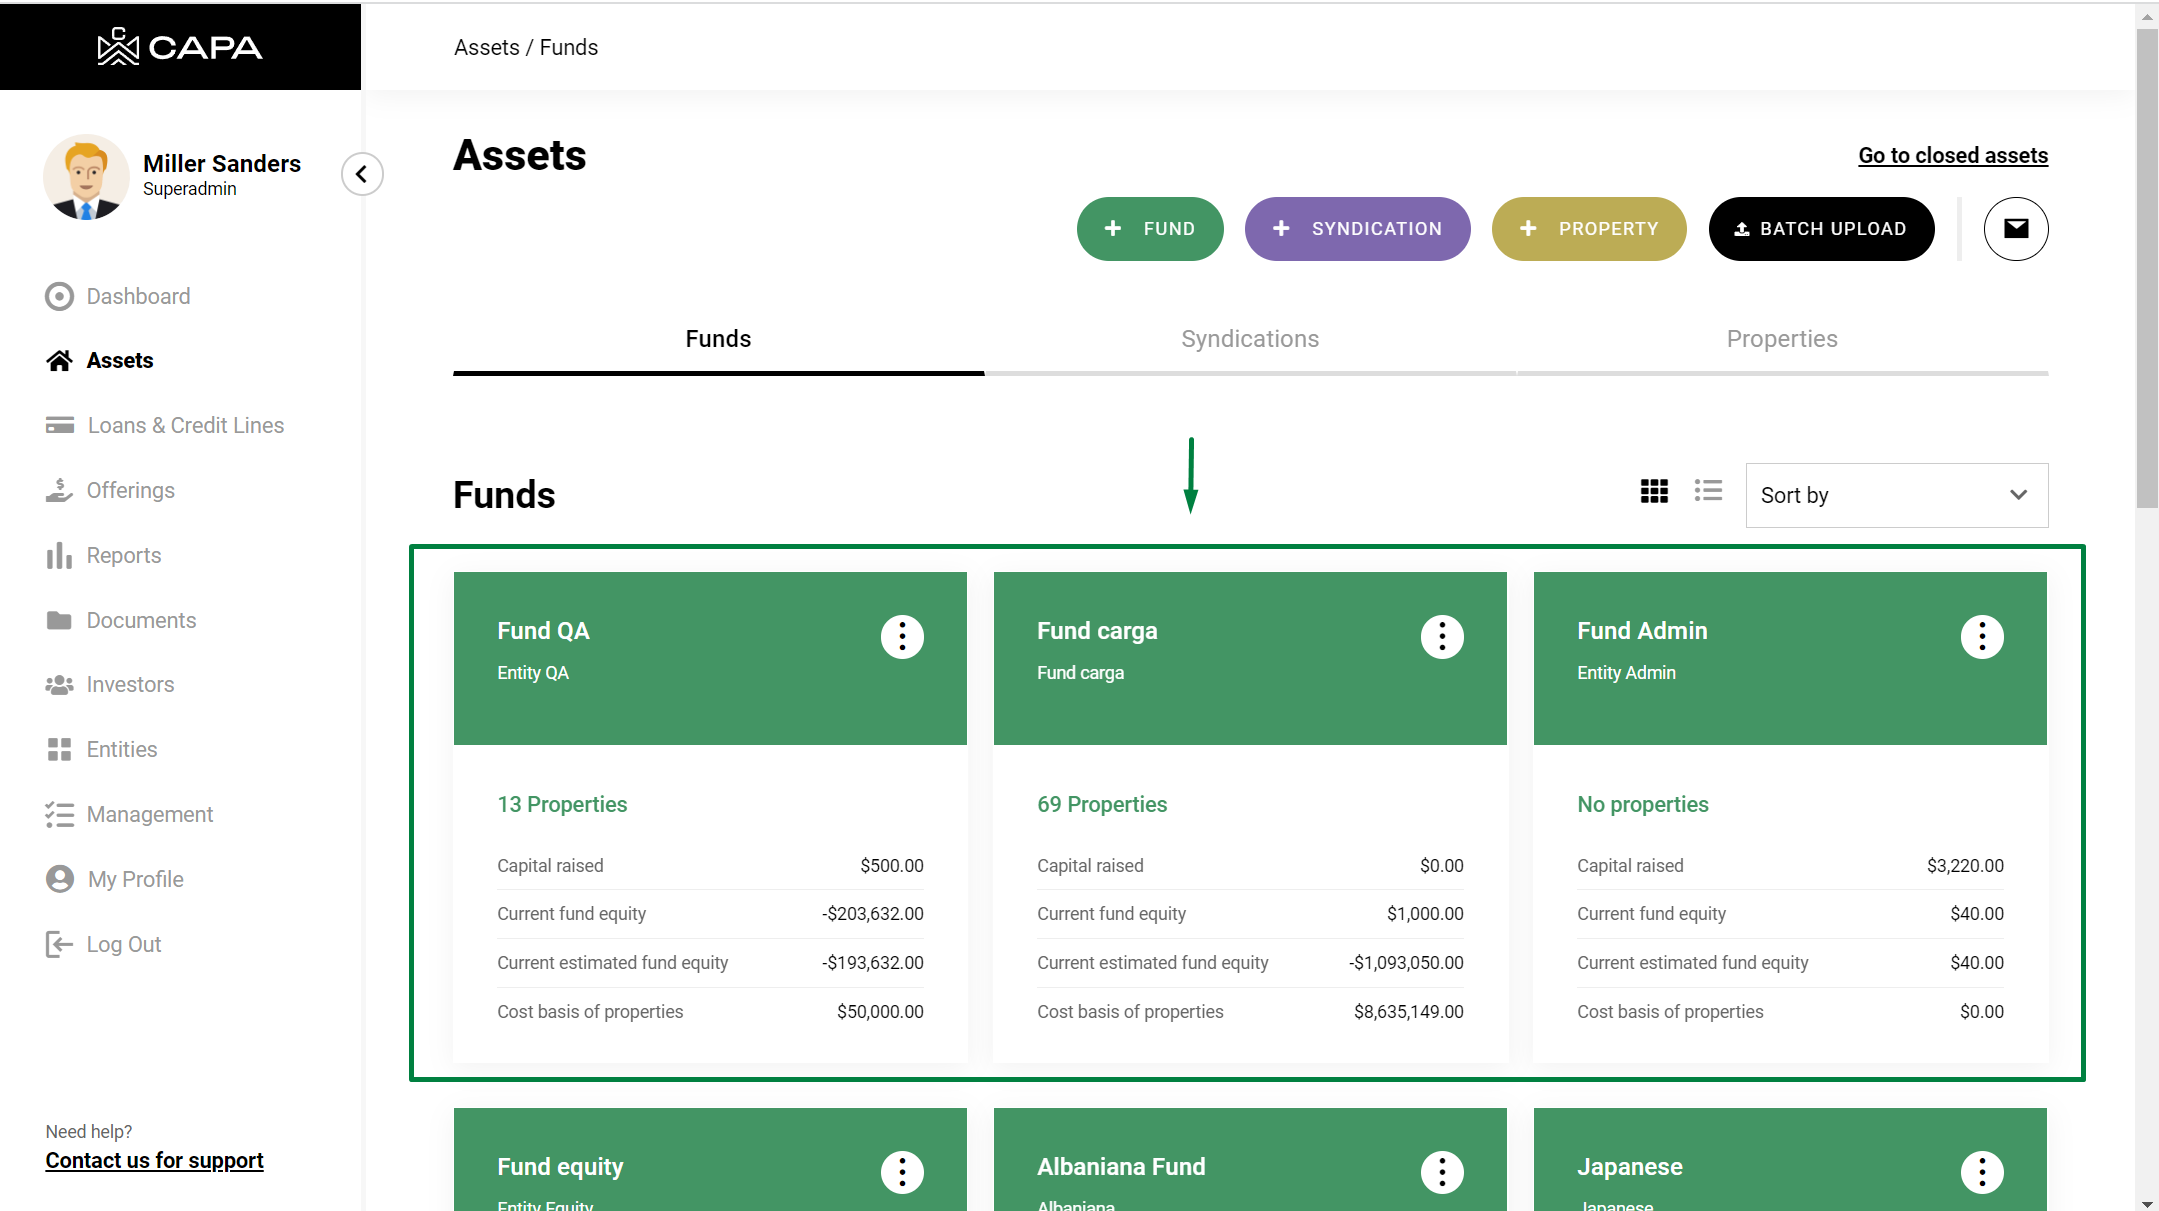Open the envelope mail icon button

[x=2015, y=229]
